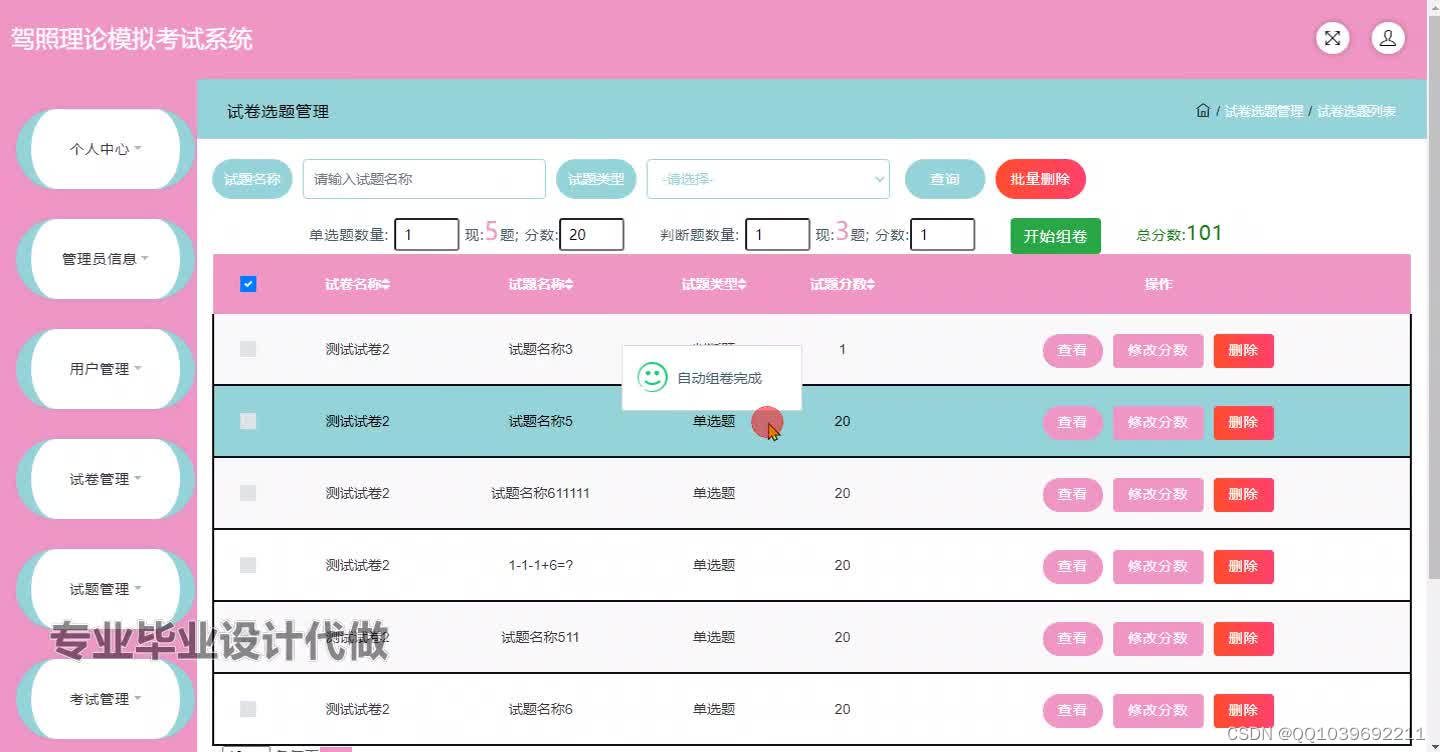Image resolution: width=1440 pixels, height=752 pixels.
Task: Delete the 试题名称5 row
Action: (1243, 423)
